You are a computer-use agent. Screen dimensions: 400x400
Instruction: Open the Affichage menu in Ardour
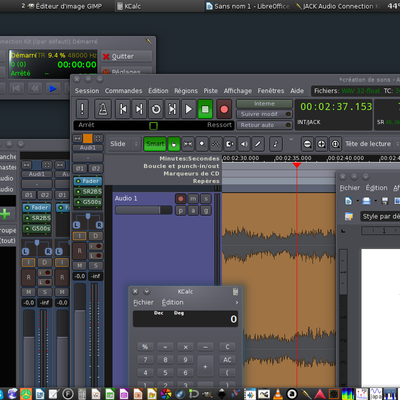(x=238, y=91)
